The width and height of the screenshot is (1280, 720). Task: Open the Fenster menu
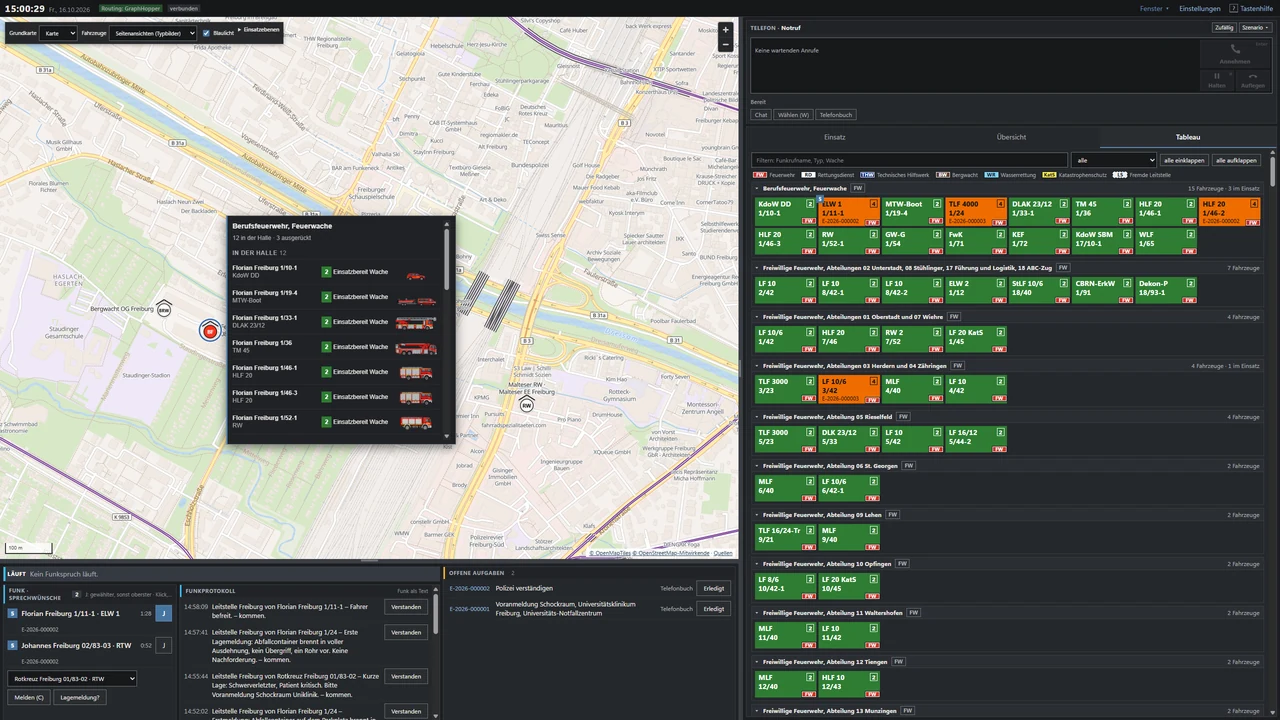click(x=1154, y=8)
